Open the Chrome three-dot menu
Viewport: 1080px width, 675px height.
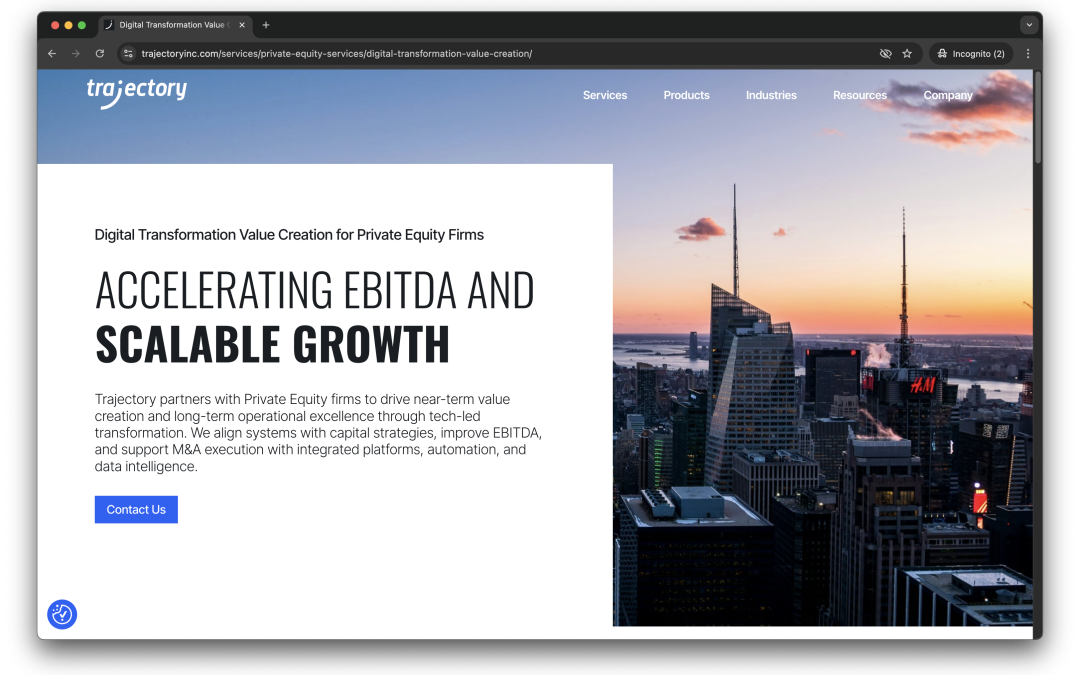[x=1027, y=54]
